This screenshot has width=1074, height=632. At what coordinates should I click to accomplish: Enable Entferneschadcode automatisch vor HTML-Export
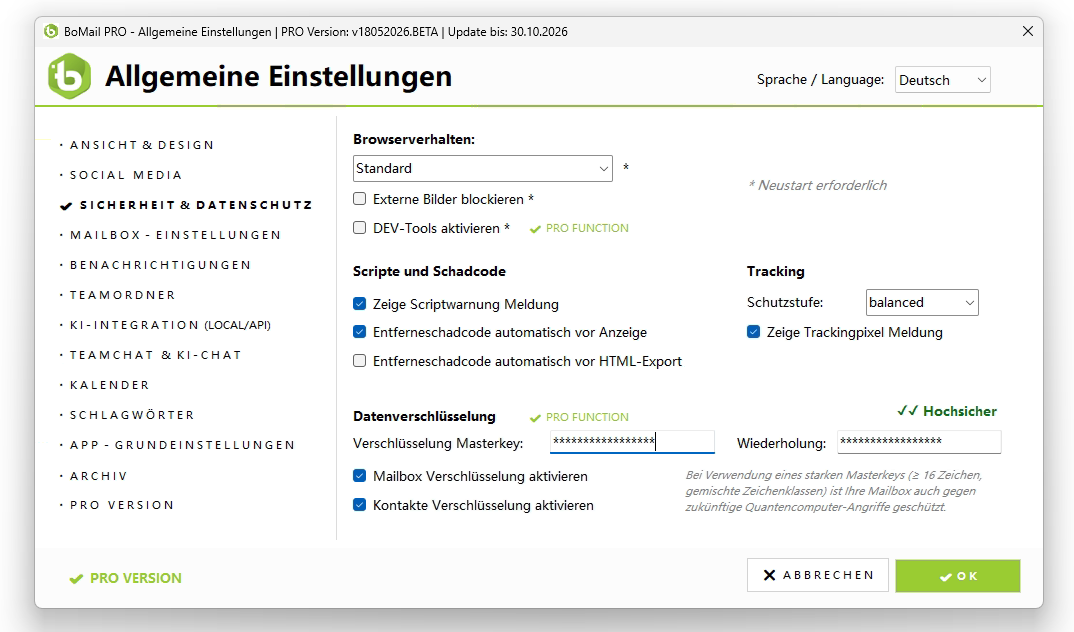coord(360,361)
